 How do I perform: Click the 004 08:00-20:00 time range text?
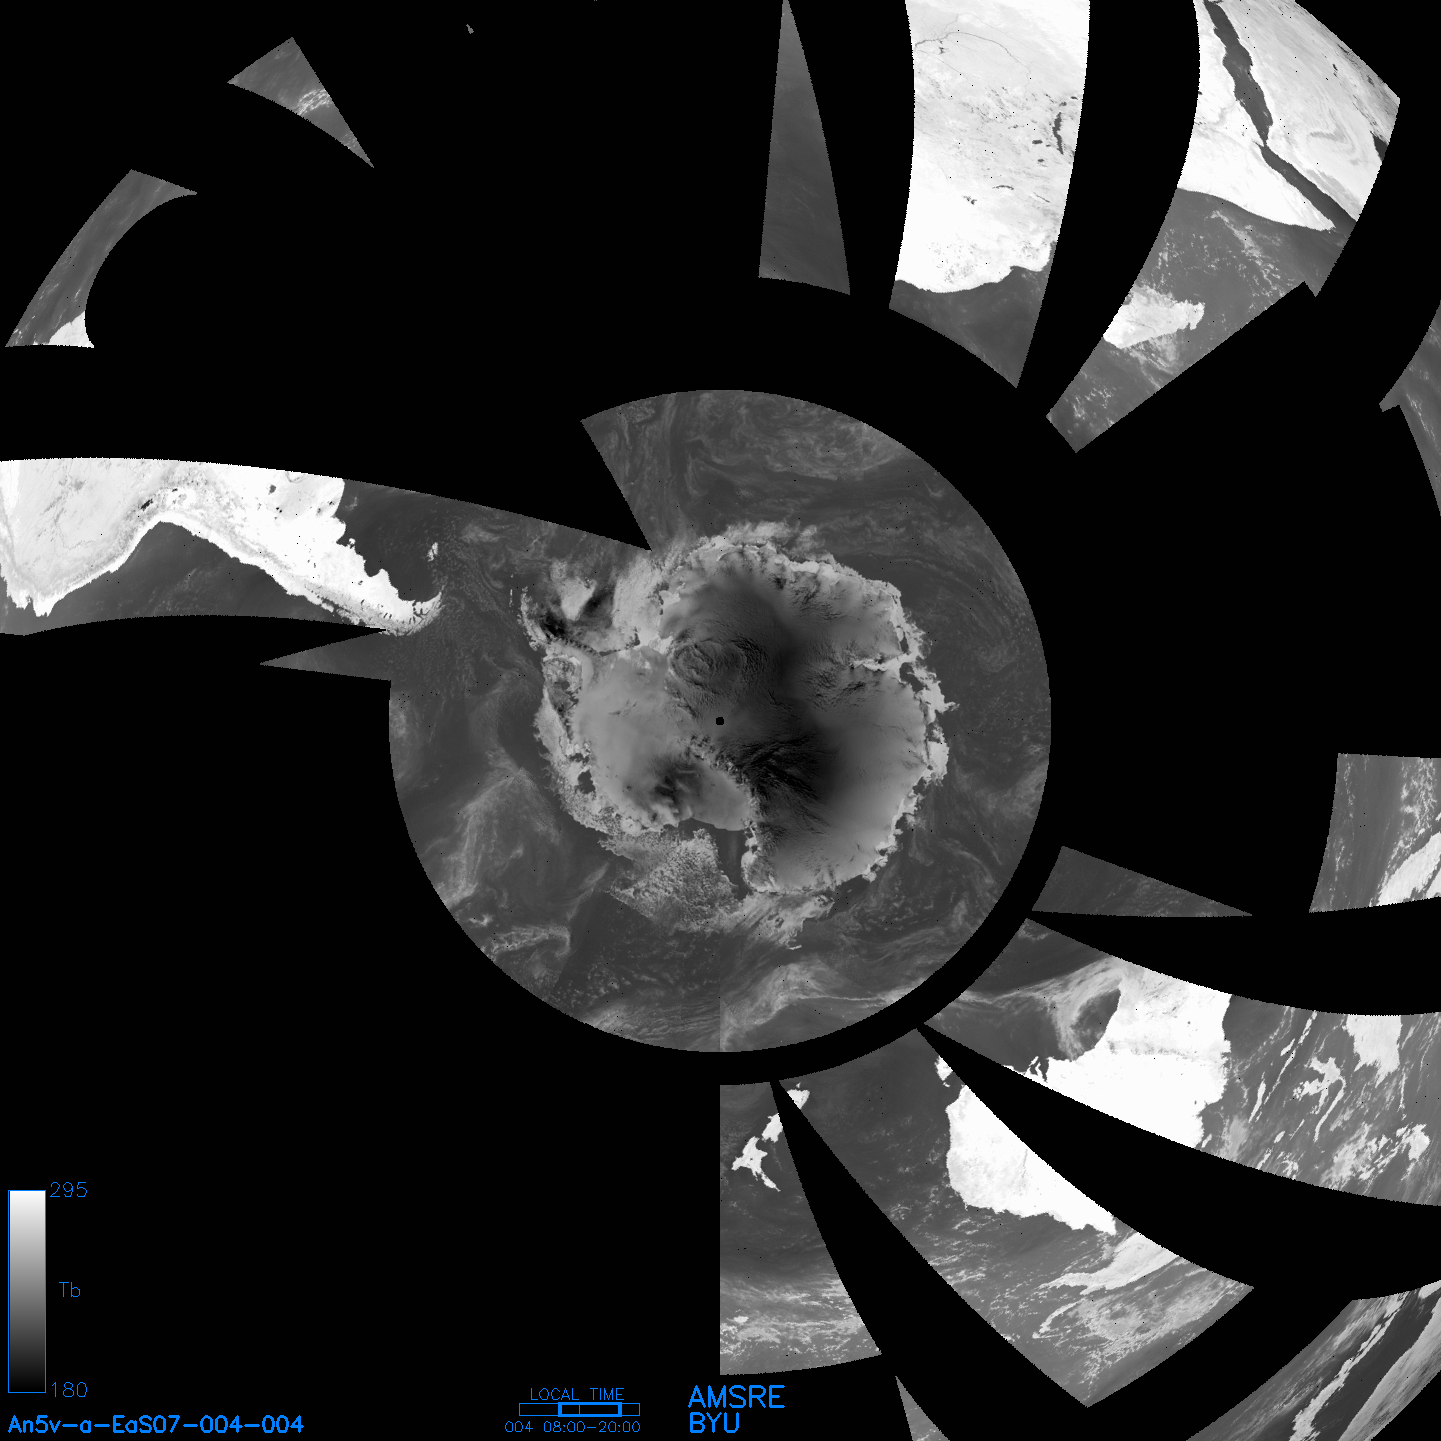pos(573,1427)
